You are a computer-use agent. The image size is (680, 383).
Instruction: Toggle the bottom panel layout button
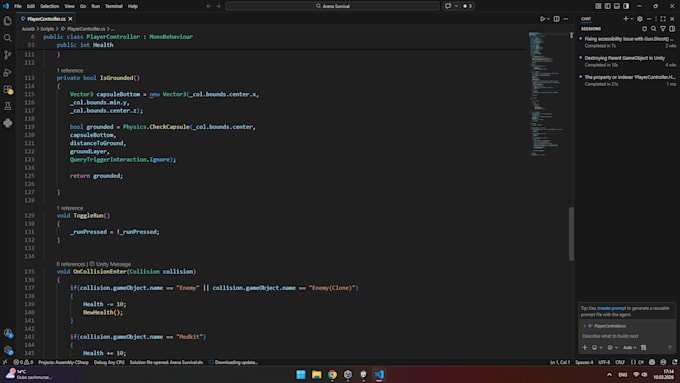(617, 6)
